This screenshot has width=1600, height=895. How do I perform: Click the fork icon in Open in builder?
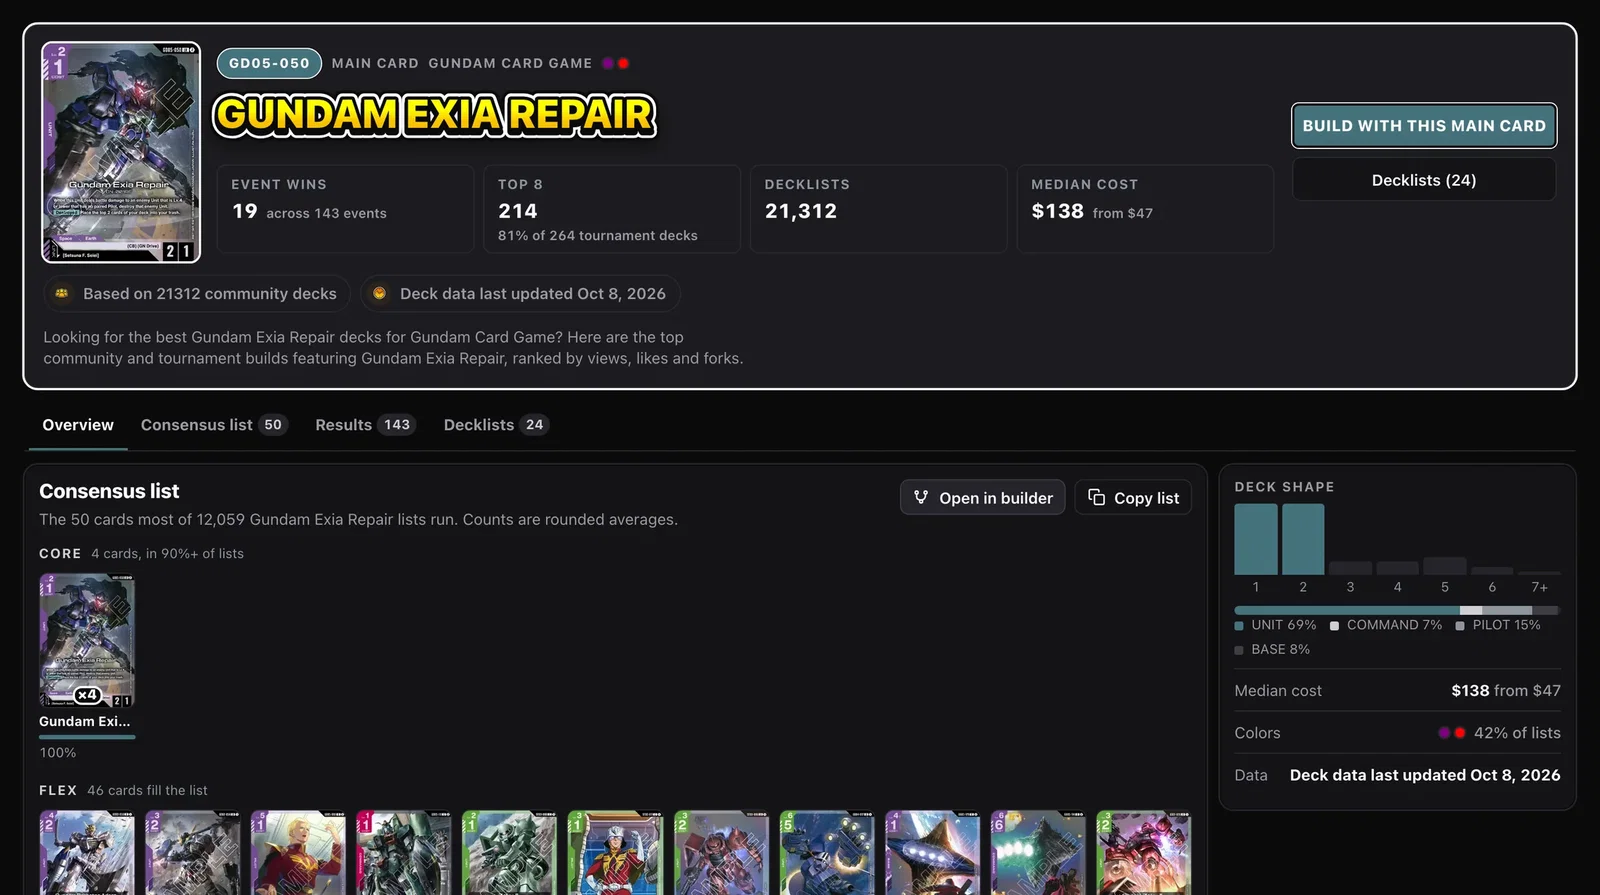[921, 497]
